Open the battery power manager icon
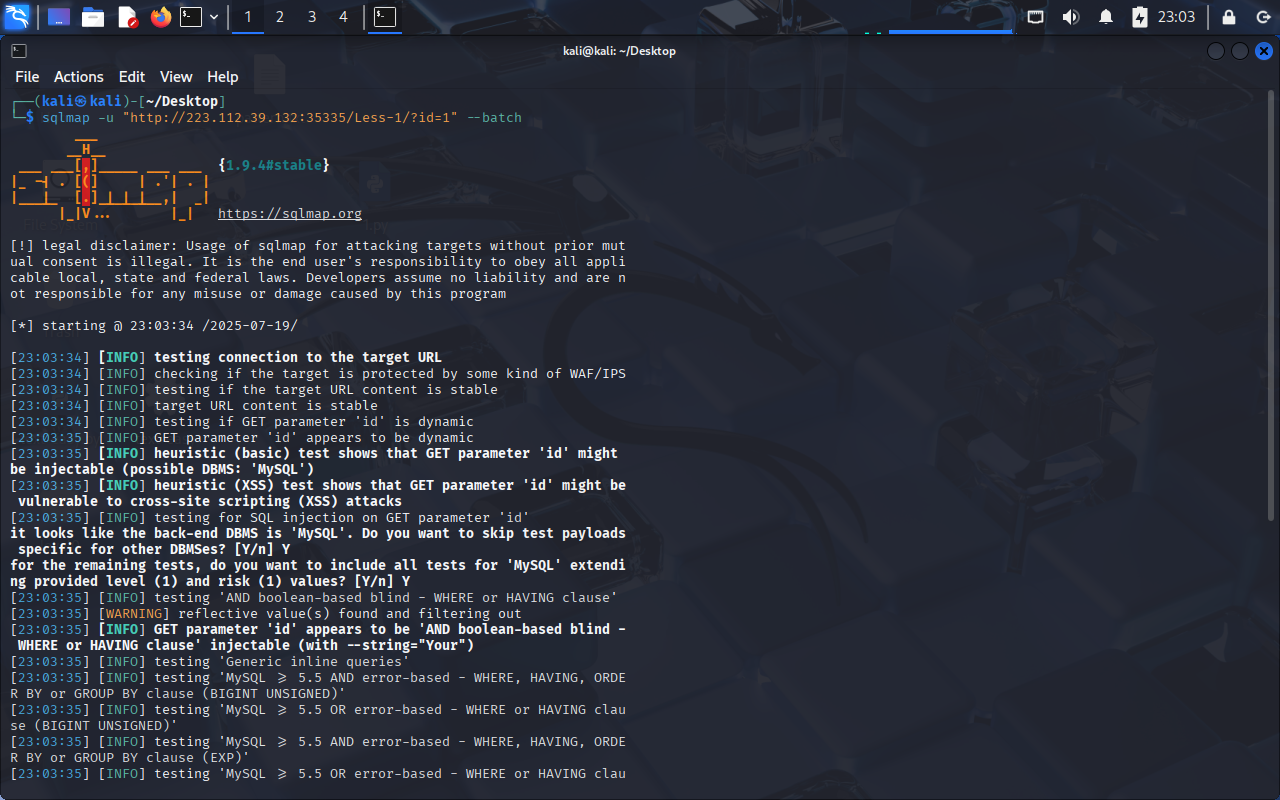 (x=1140, y=17)
